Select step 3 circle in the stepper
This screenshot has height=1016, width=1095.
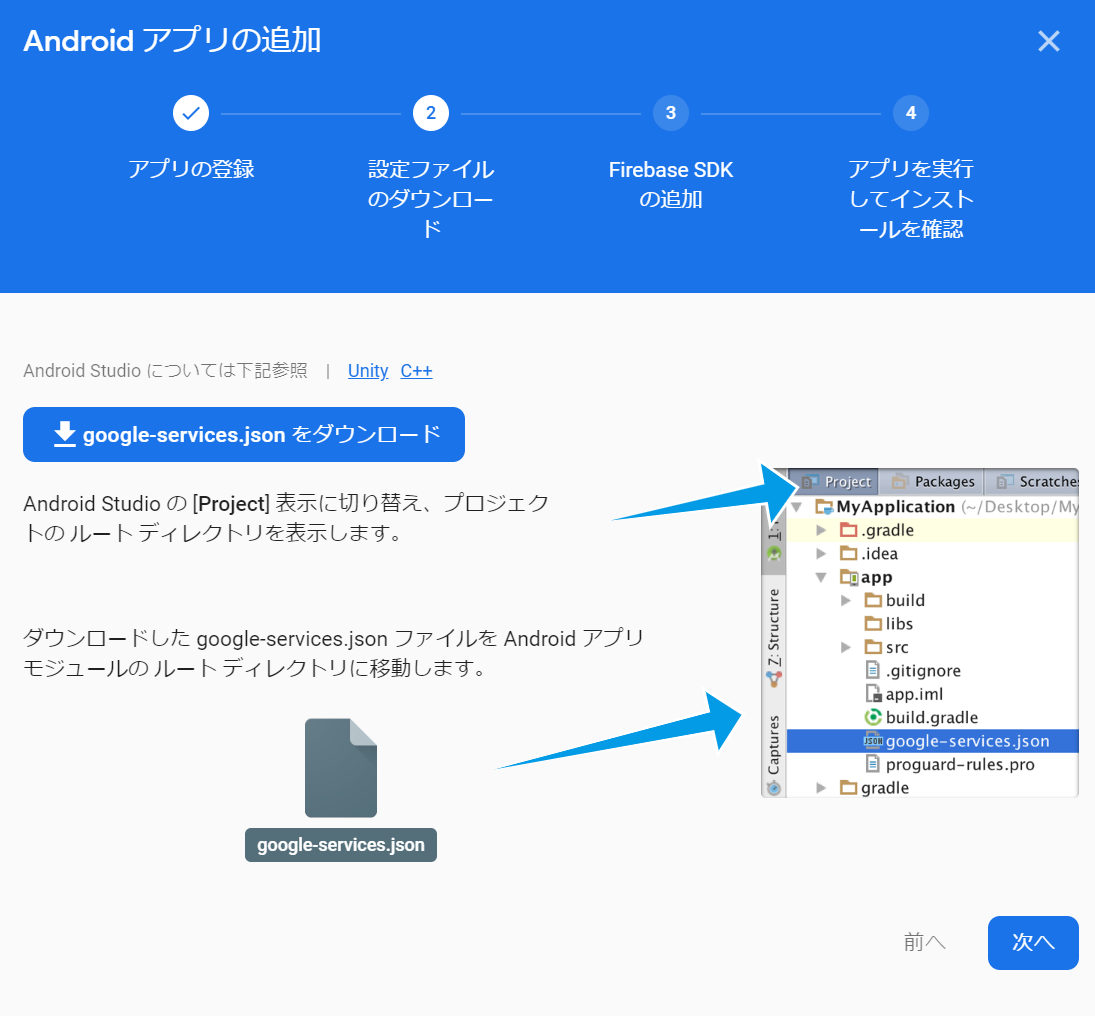click(x=670, y=113)
